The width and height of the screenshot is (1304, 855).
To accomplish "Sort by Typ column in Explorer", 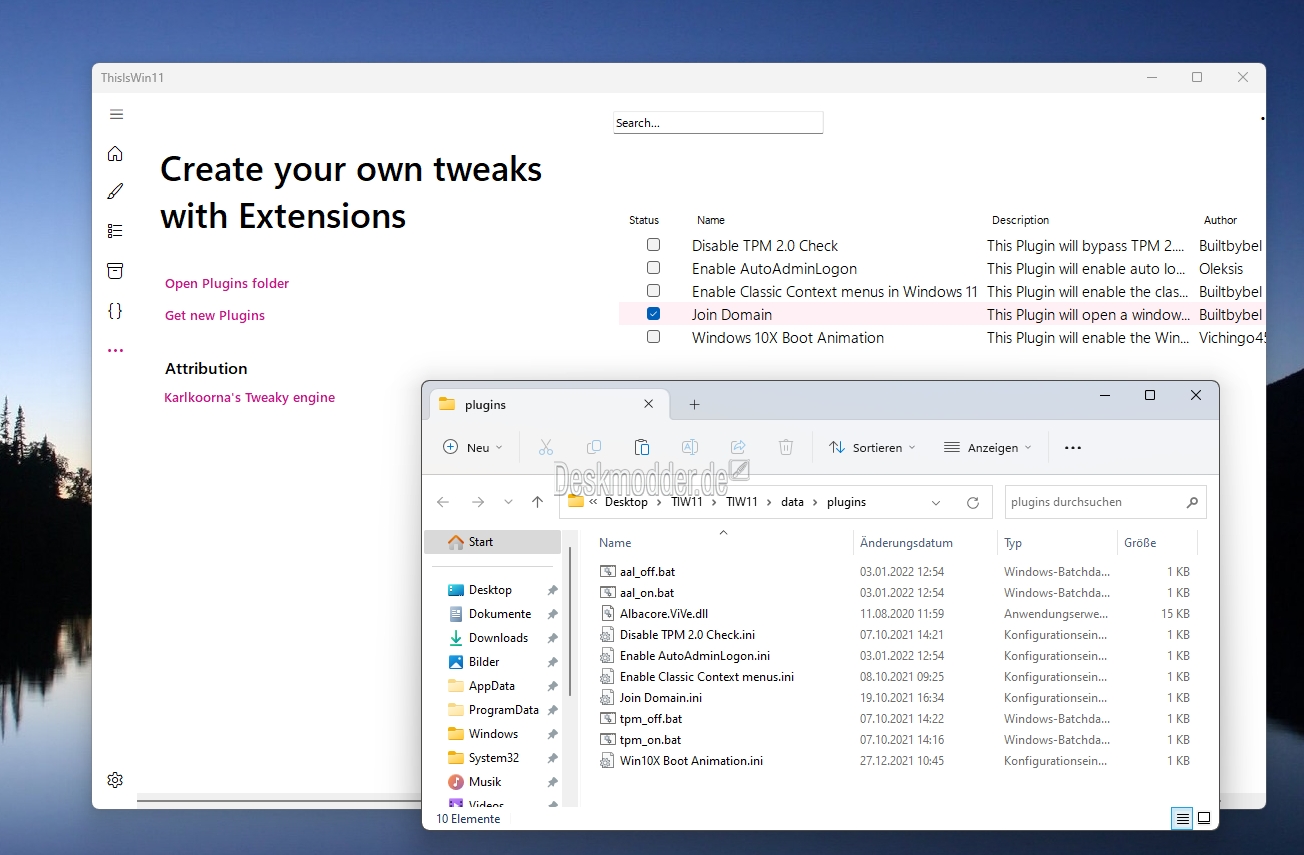I will [x=1013, y=543].
